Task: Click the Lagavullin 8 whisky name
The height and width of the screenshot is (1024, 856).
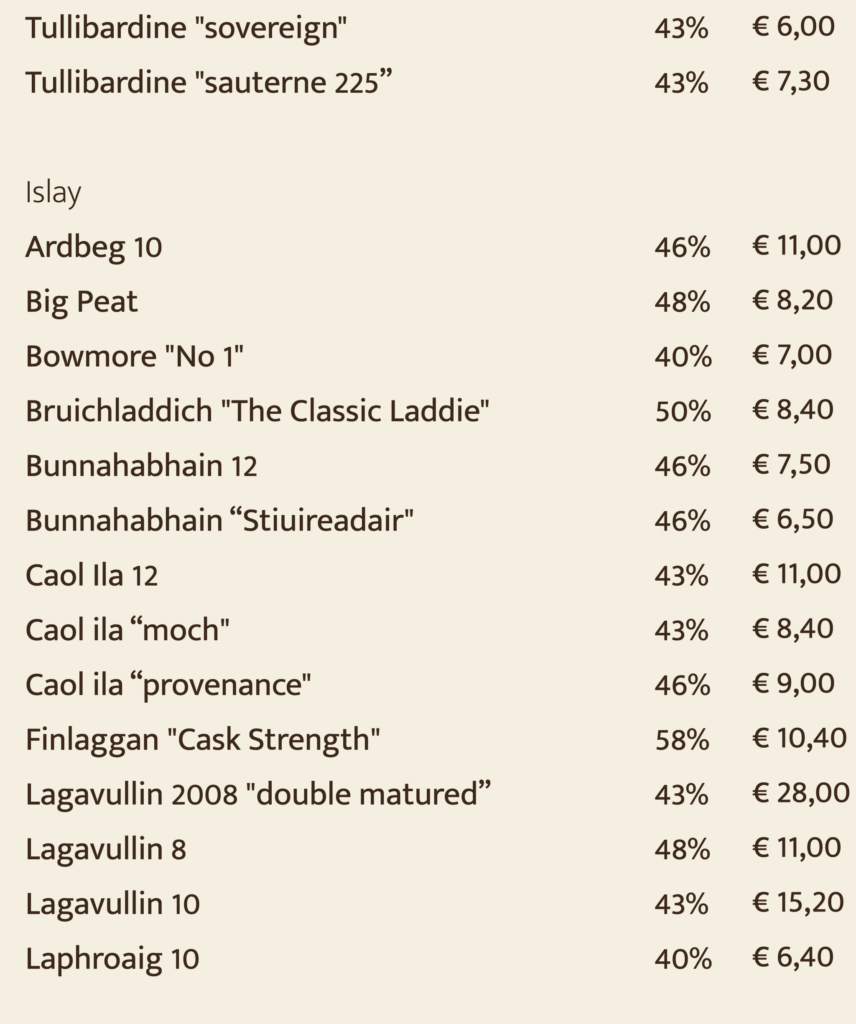Action: pos(106,850)
